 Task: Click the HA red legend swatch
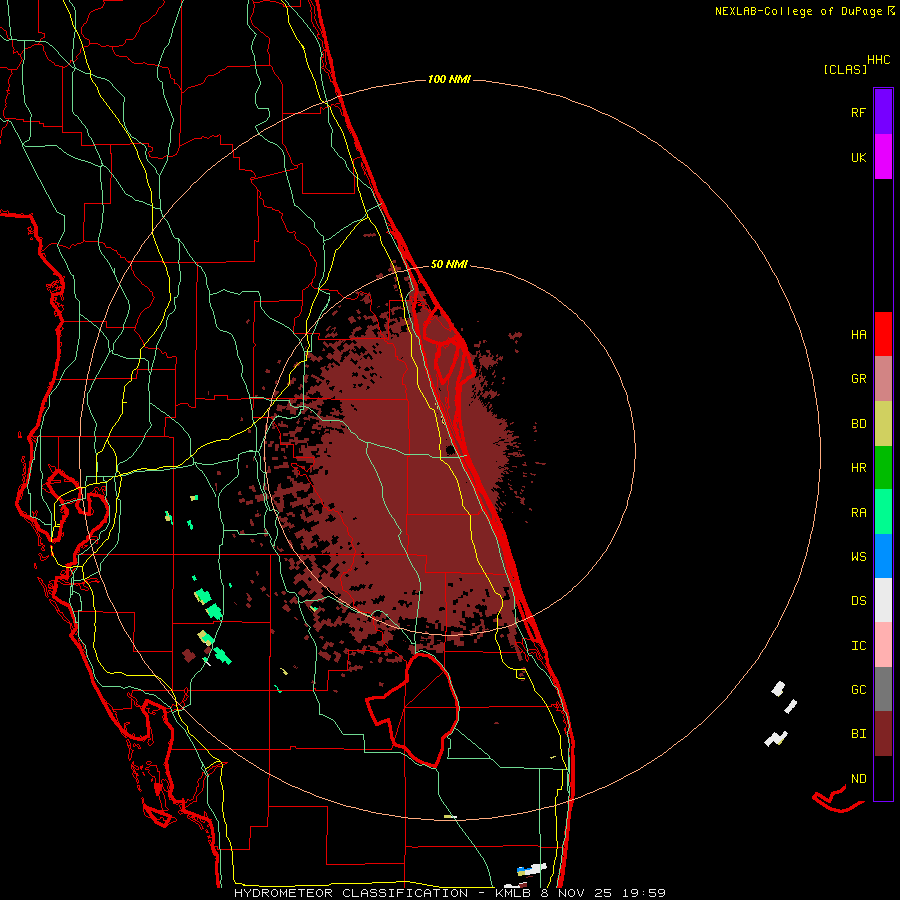883,334
